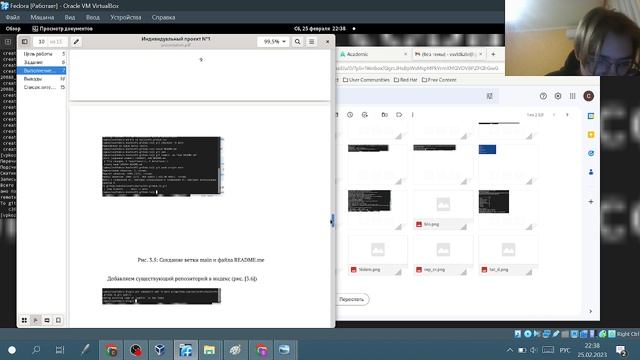The image size is (640, 360).
Task: Open the 'Справка' VirtualBox menu
Action: (x=163, y=18)
